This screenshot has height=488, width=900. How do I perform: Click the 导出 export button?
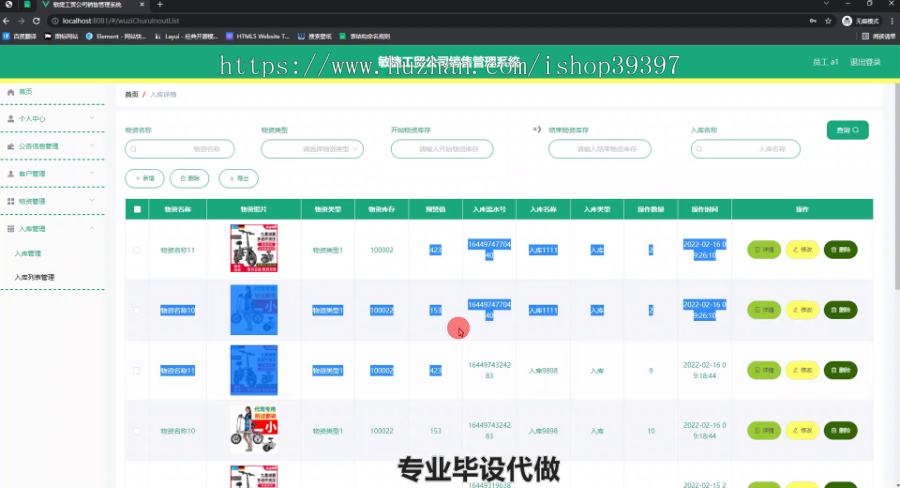coord(239,179)
